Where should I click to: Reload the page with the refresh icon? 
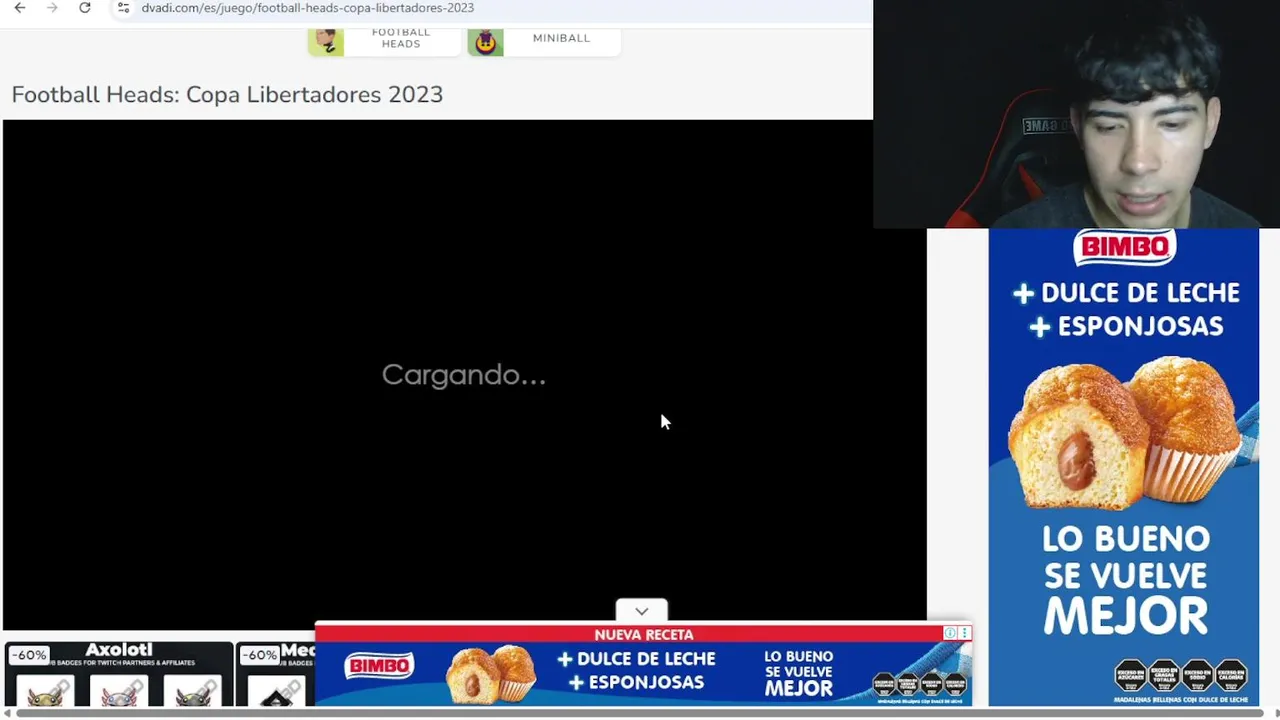85,8
